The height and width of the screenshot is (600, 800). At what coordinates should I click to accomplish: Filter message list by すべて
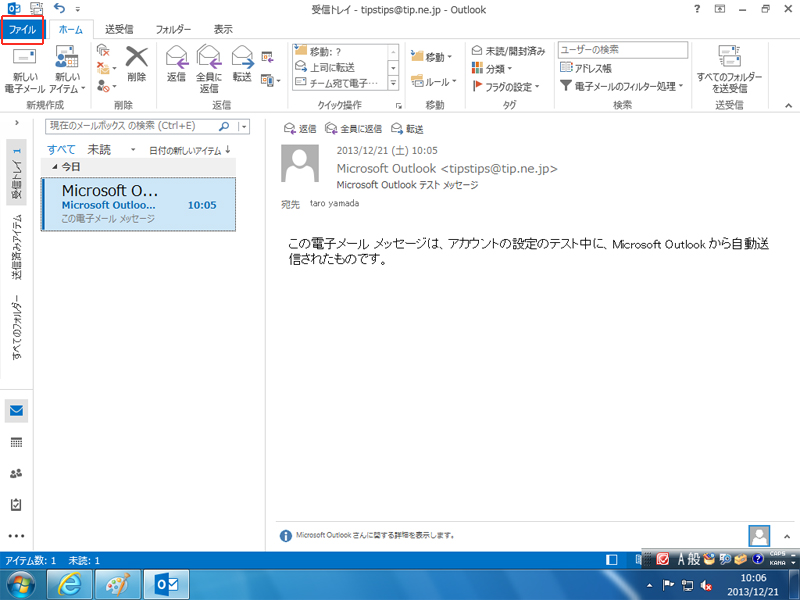[x=61, y=149]
